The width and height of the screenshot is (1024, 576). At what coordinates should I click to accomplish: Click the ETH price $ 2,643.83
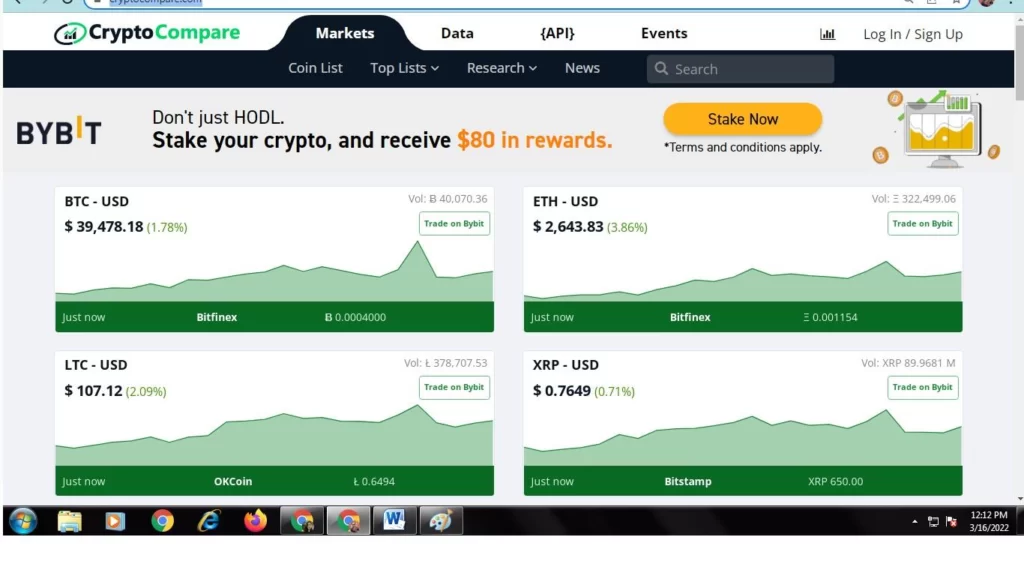[x=568, y=227]
